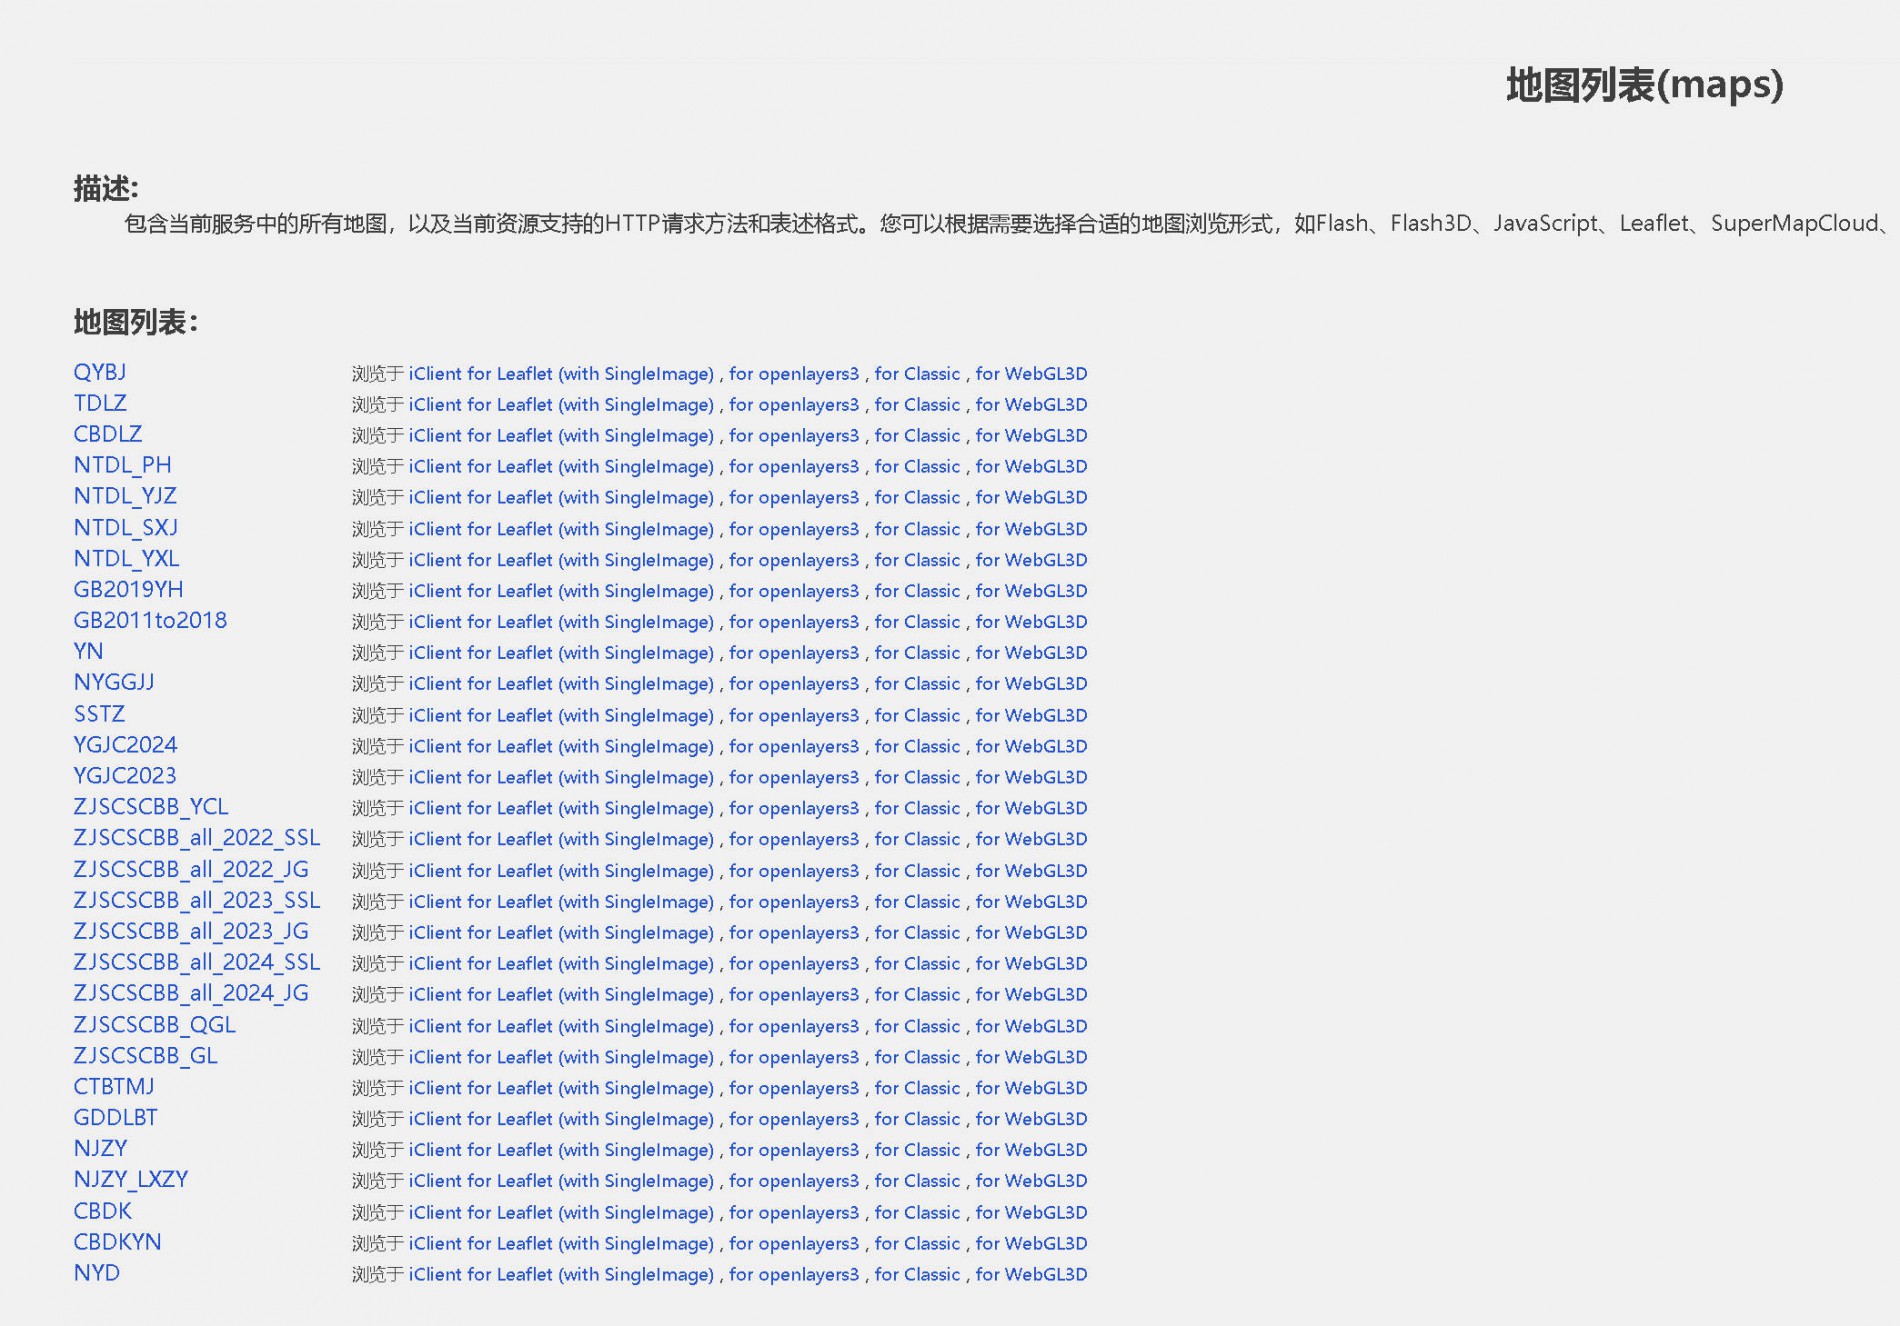
Task: View CTBTMJ map for Classic
Action: pos(916,1088)
